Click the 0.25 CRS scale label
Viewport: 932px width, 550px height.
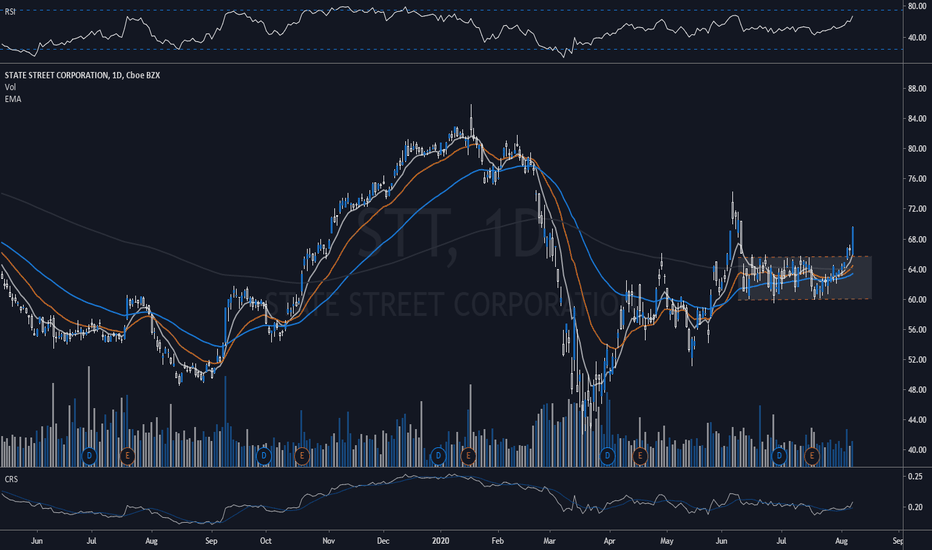click(x=916, y=476)
